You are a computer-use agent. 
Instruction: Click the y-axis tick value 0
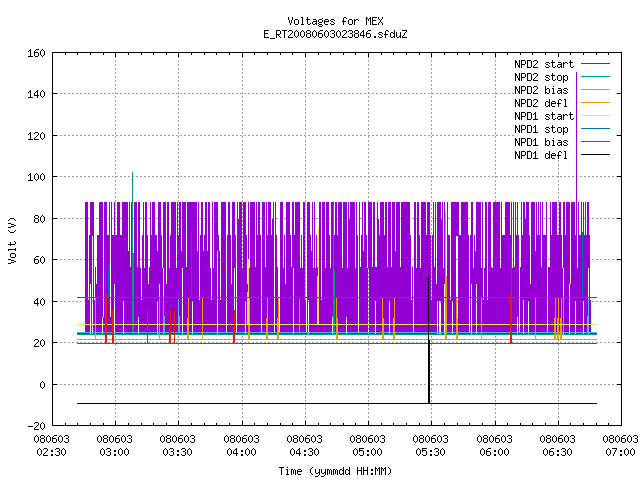(42, 385)
